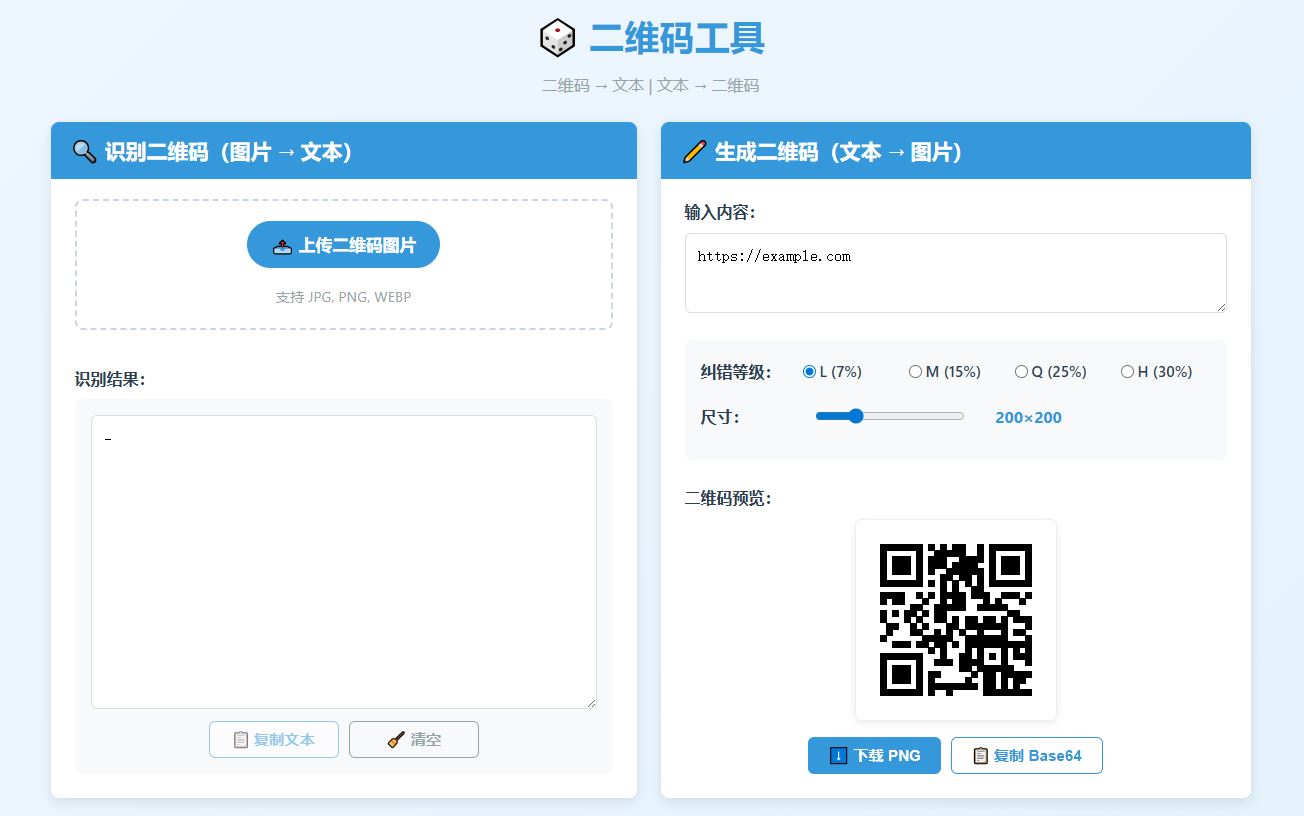Click the 尺寸 label
This screenshot has width=1304, height=816.
tap(720, 417)
